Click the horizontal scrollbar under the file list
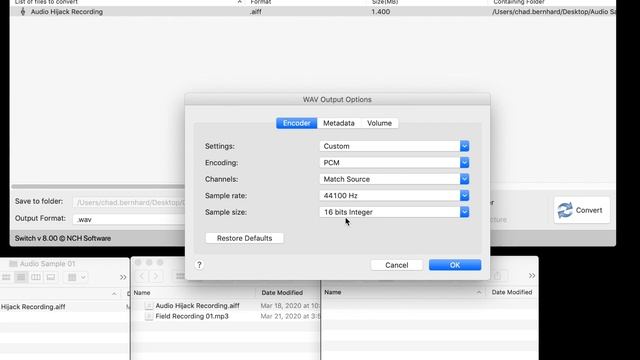 98,187
